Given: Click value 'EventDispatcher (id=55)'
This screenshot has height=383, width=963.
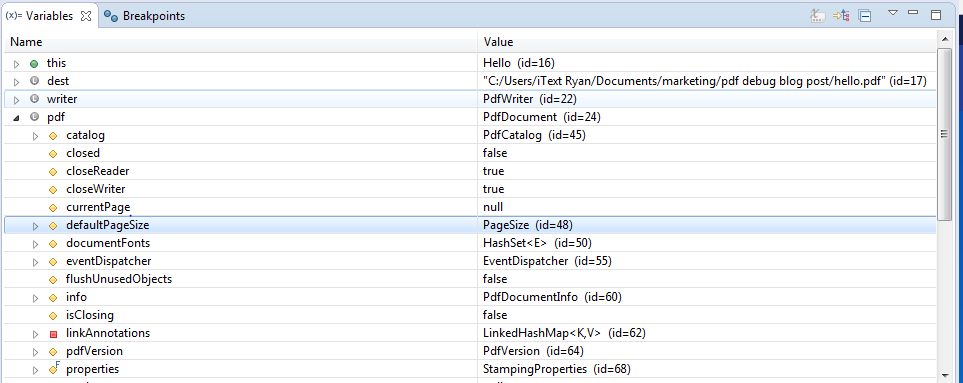Looking at the screenshot, I should click(547, 261).
